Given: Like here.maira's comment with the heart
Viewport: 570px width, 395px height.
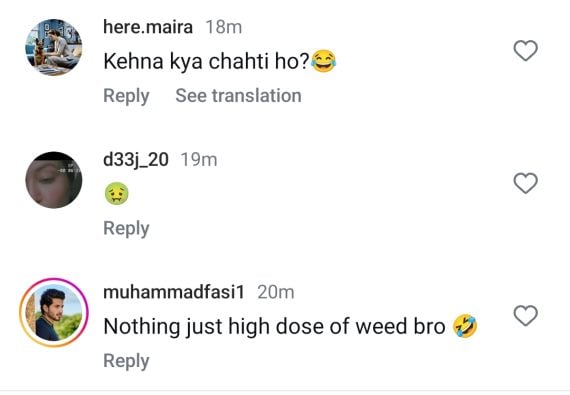Looking at the screenshot, I should click(x=525, y=51).
